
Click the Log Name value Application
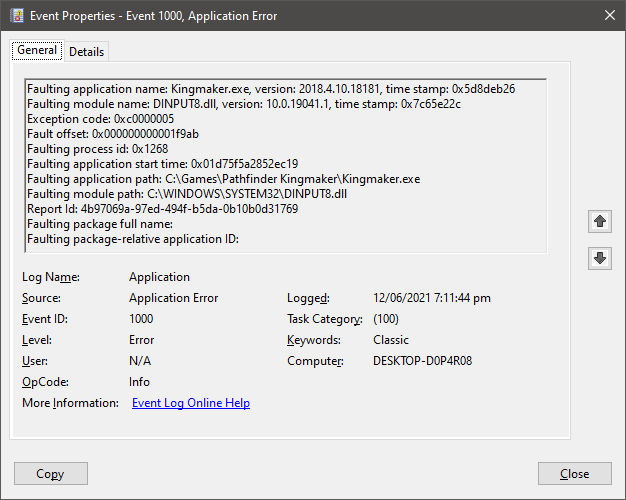tap(159, 277)
